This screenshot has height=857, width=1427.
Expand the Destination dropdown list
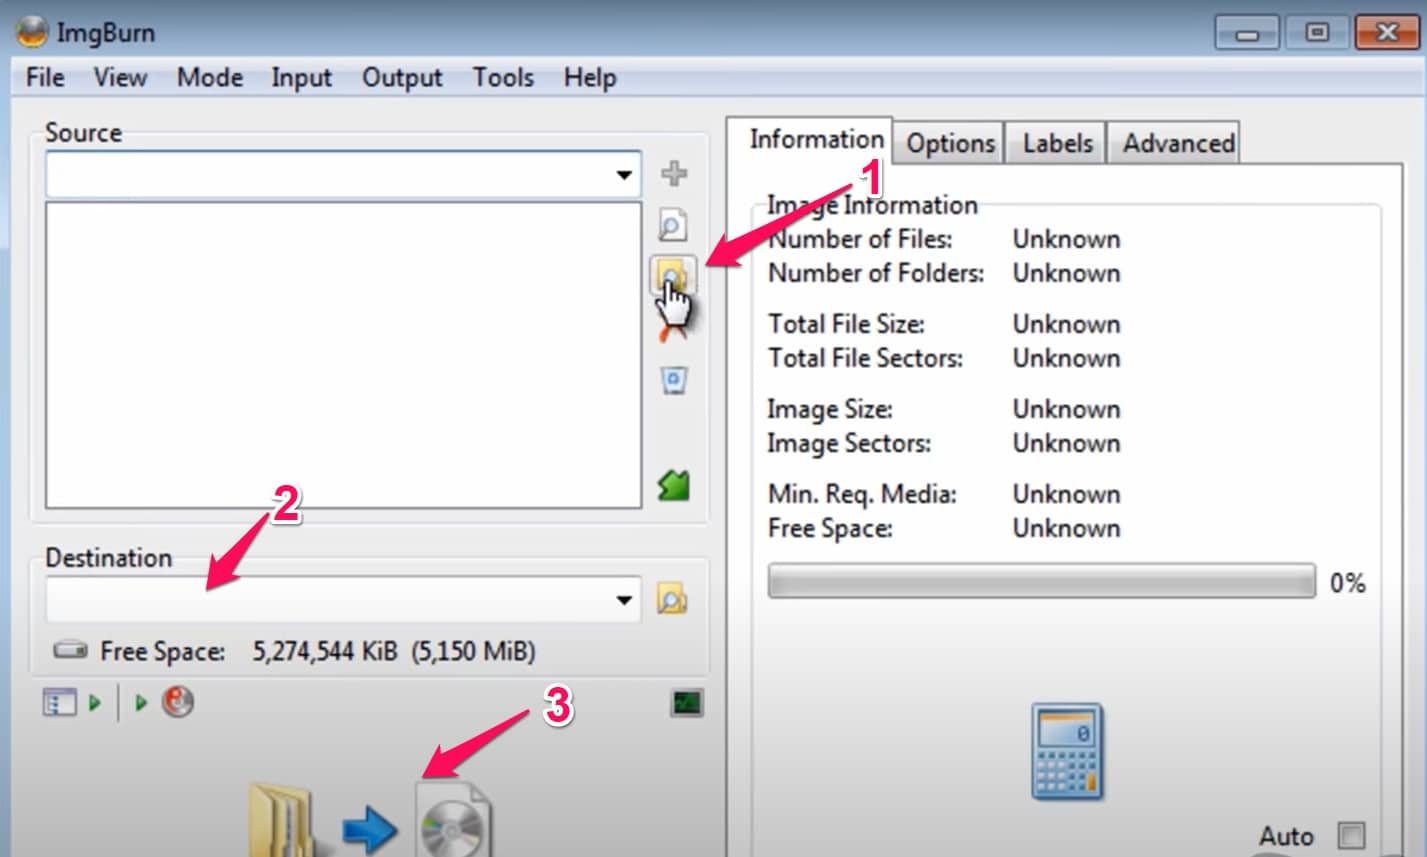(624, 600)
